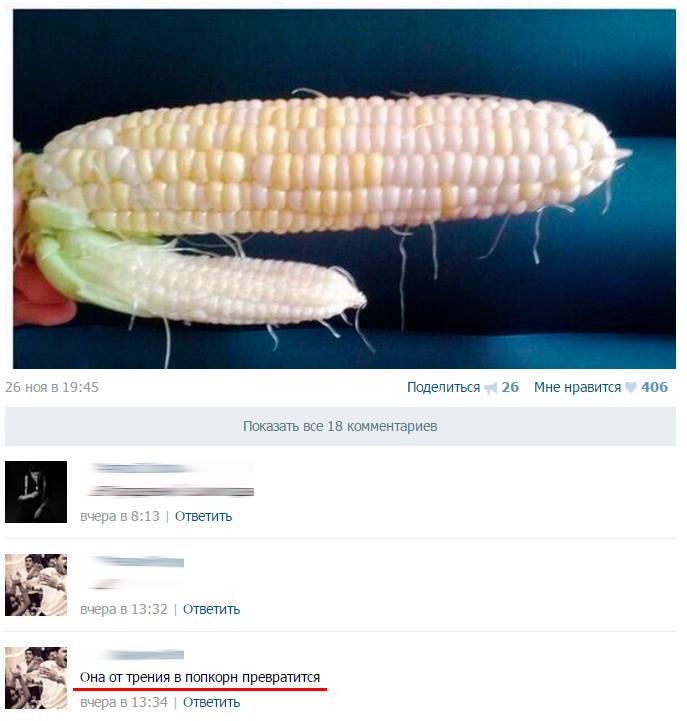Click the вчера в 8:13 timestamp

click(120, 516)
